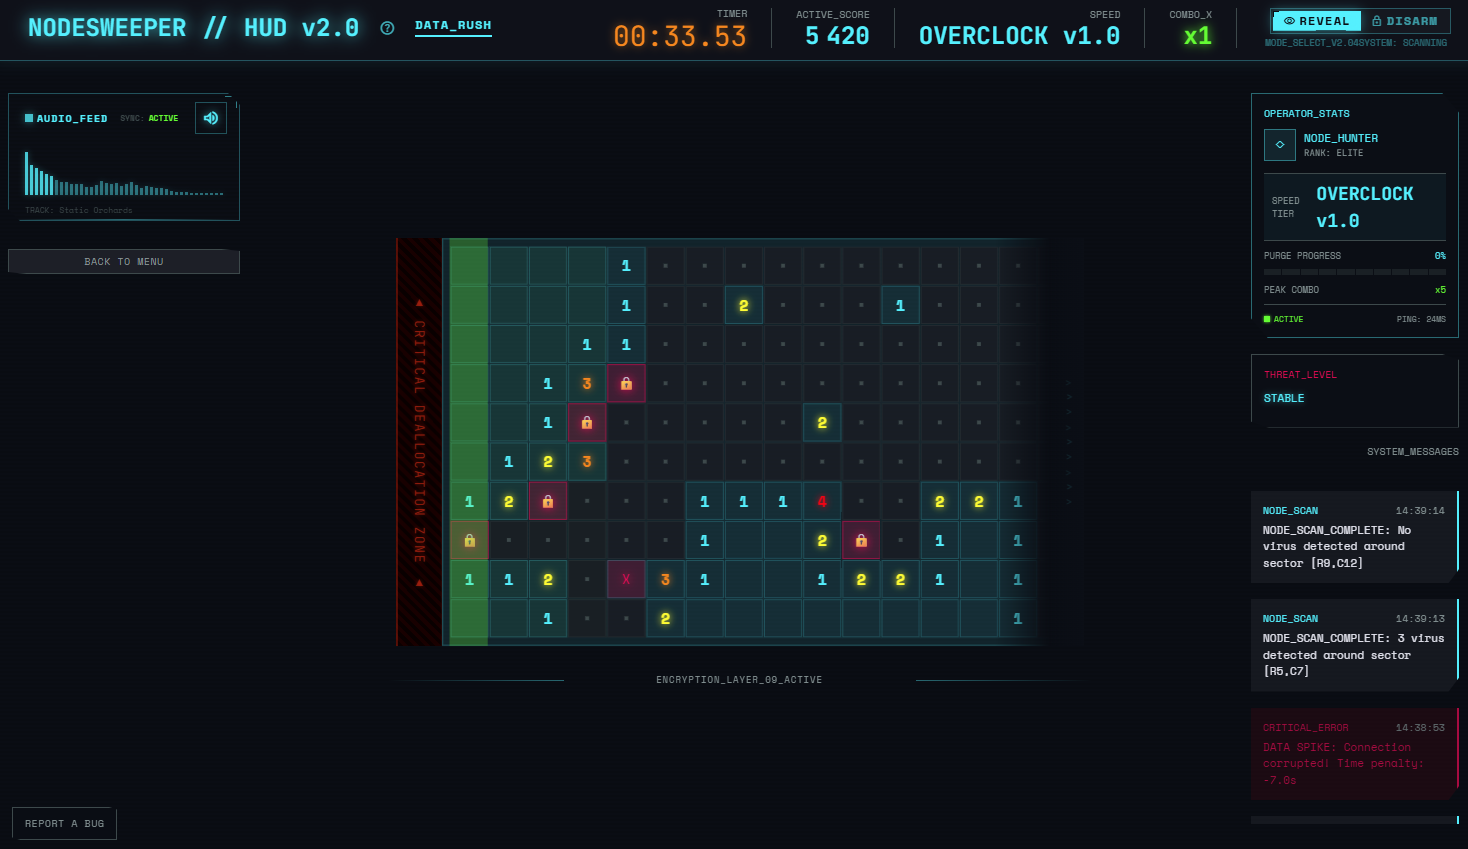
Task: Click the PURGE PROGRESS bar
Action: tap(1355, 272)
